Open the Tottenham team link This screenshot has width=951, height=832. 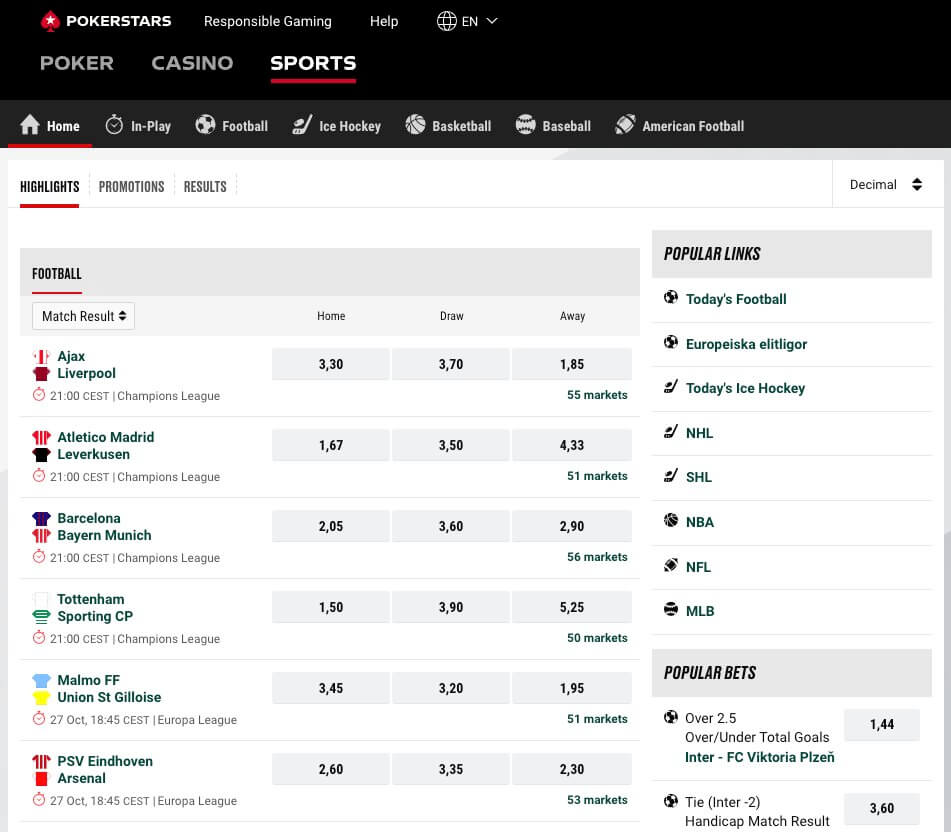91,599
